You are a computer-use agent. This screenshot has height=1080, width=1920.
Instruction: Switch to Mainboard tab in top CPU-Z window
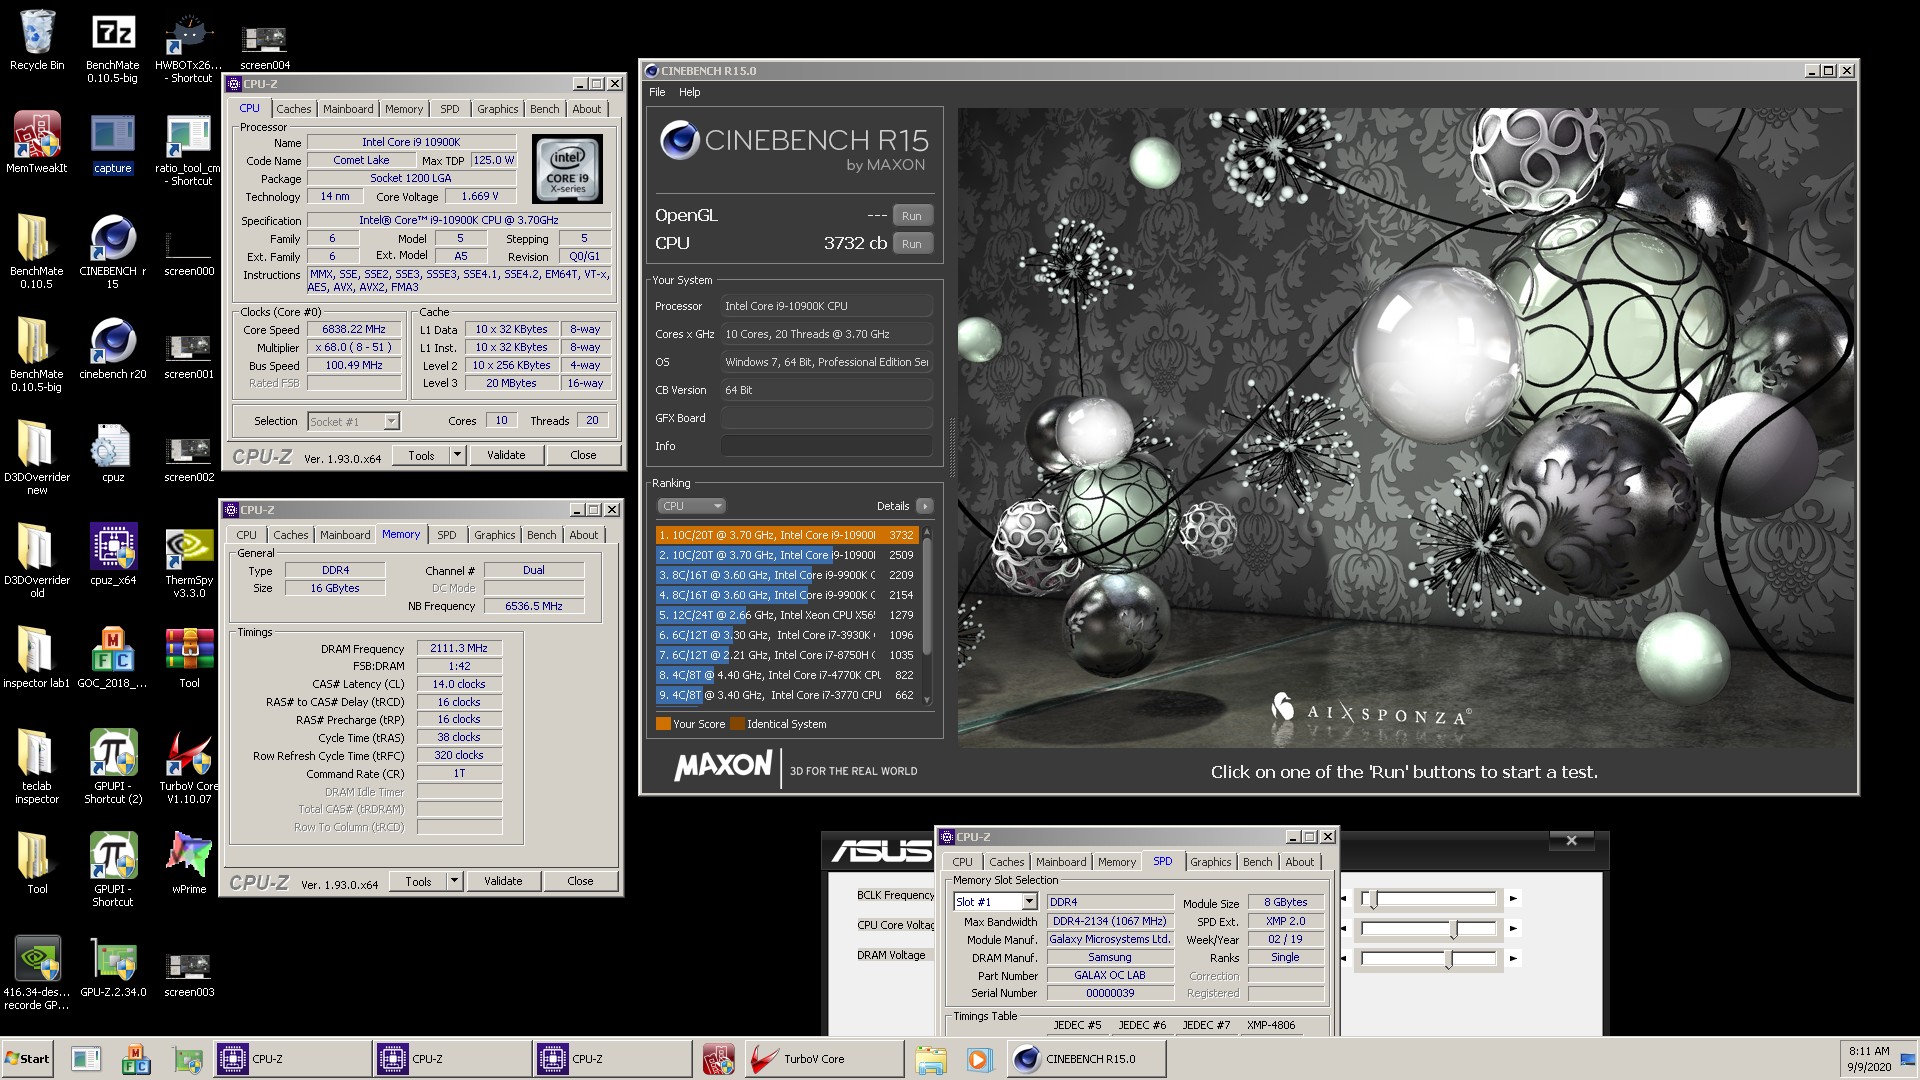pyautogui.click(x=348, y=109)
